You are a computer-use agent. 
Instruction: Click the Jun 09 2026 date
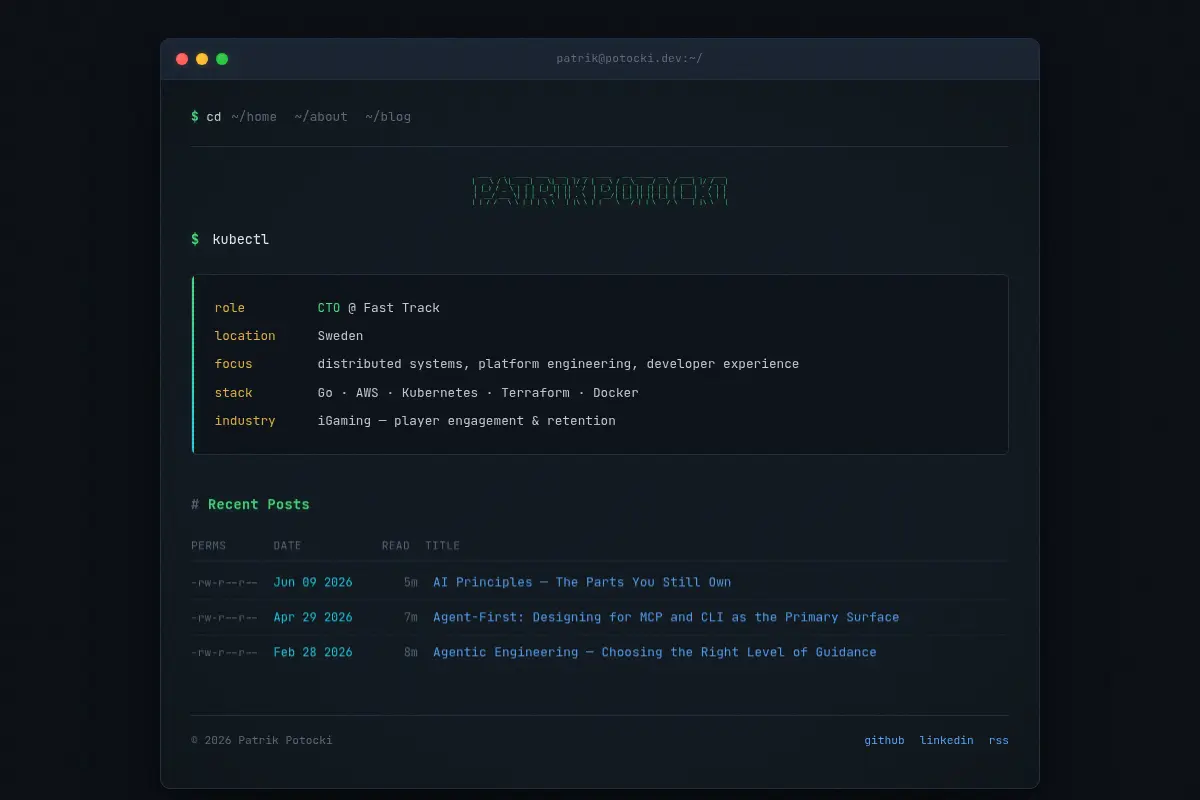313,582
